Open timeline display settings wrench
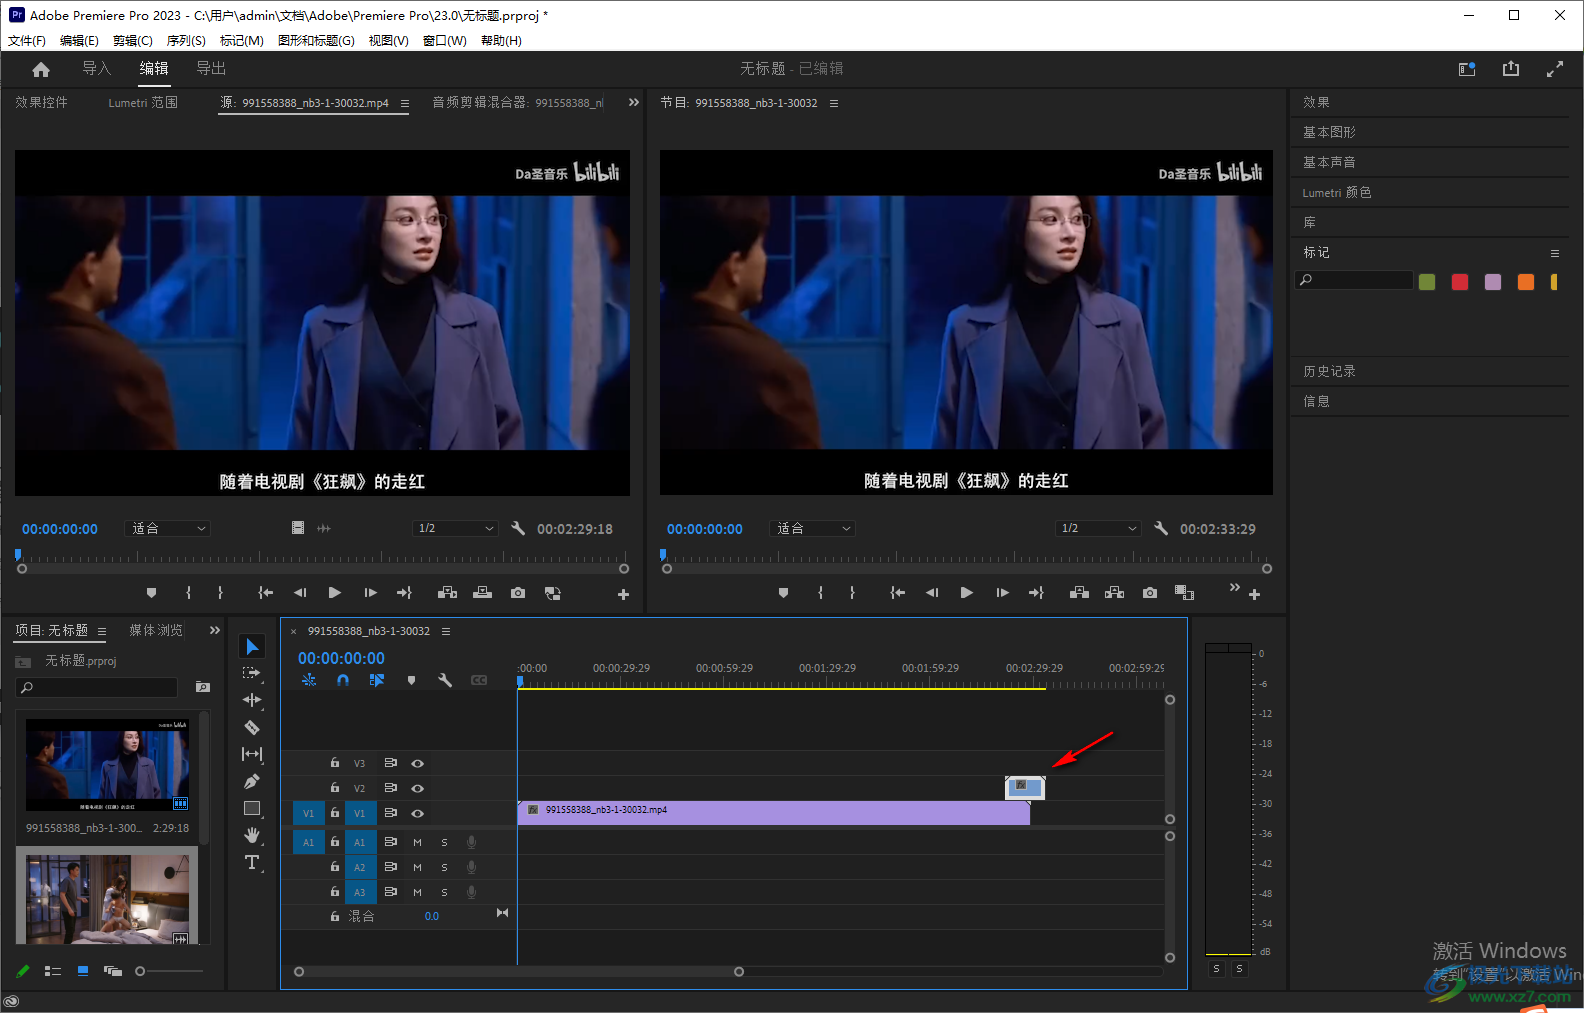This screenshot has width=1584, height=1013. tap(445, 680)
